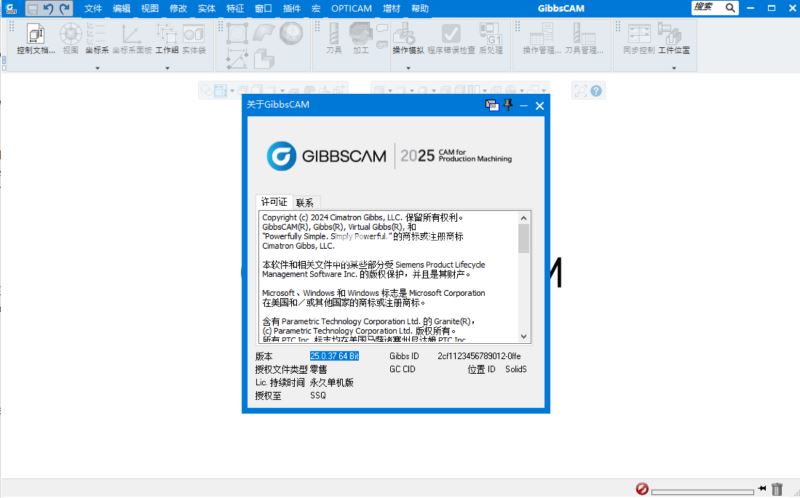
Task: Click the greyed 视图 view icon in ribbon
Action: click(70, 38)
